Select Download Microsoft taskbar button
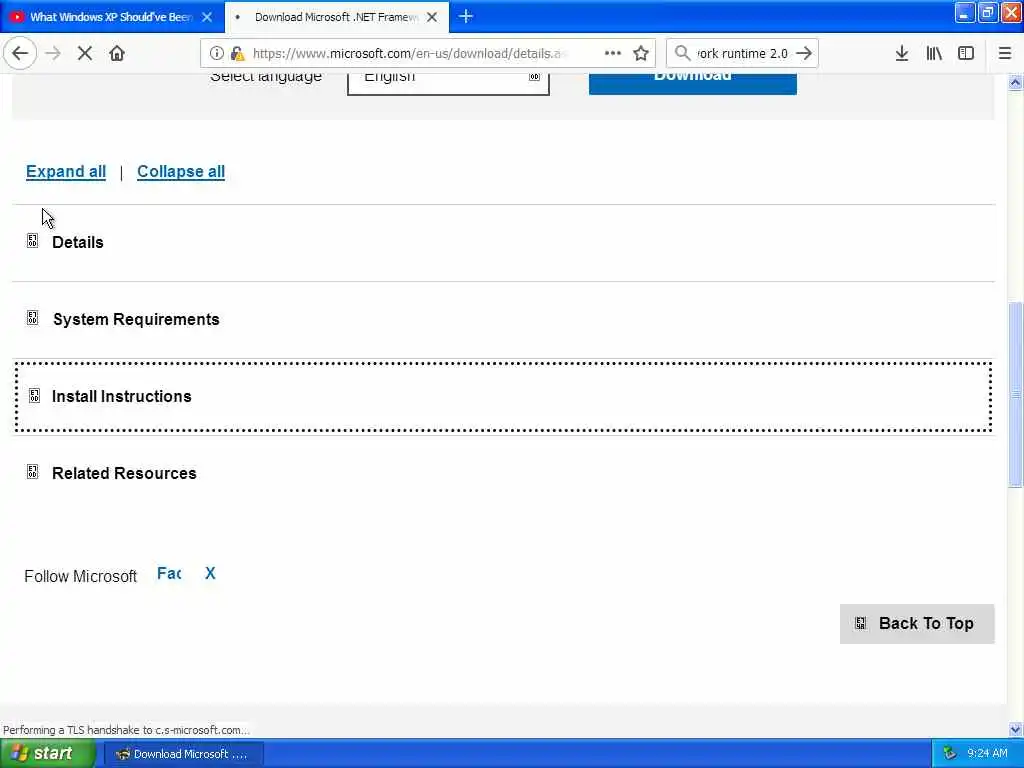The height and width of the screenshot is (768, 1024). point(184,754)
